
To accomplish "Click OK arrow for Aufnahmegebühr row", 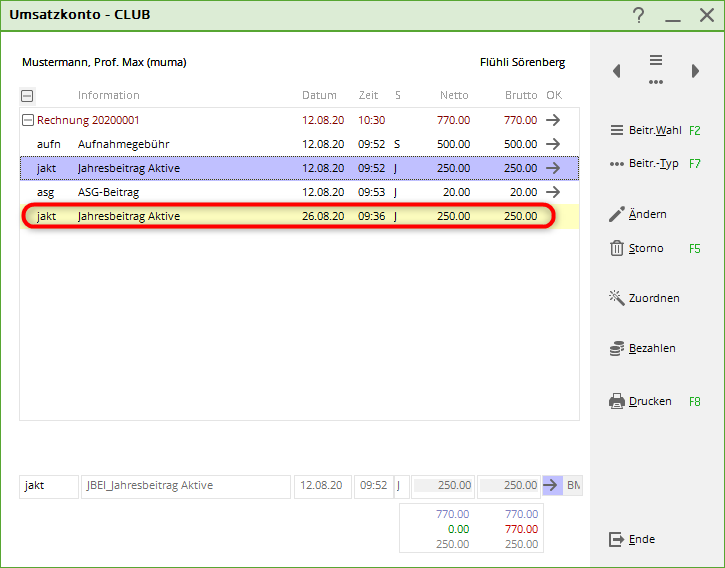I will pyautogui.click(x=552, y=144).
